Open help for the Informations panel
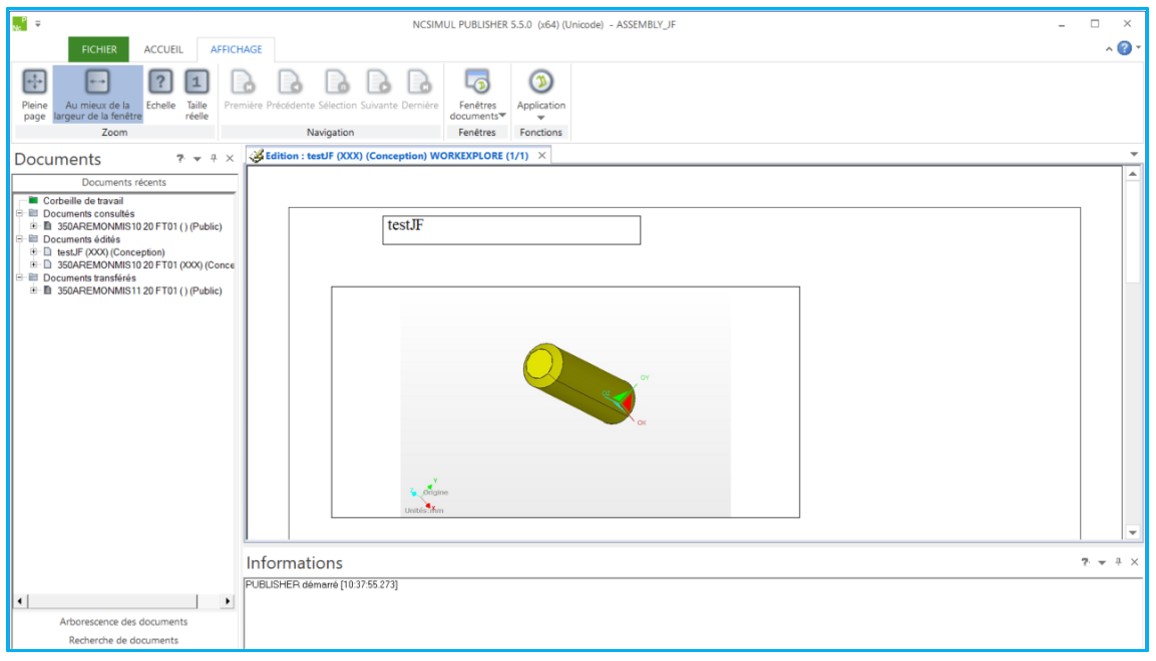The width and height of the screenshot is (1156, 661). [1084, 562]
